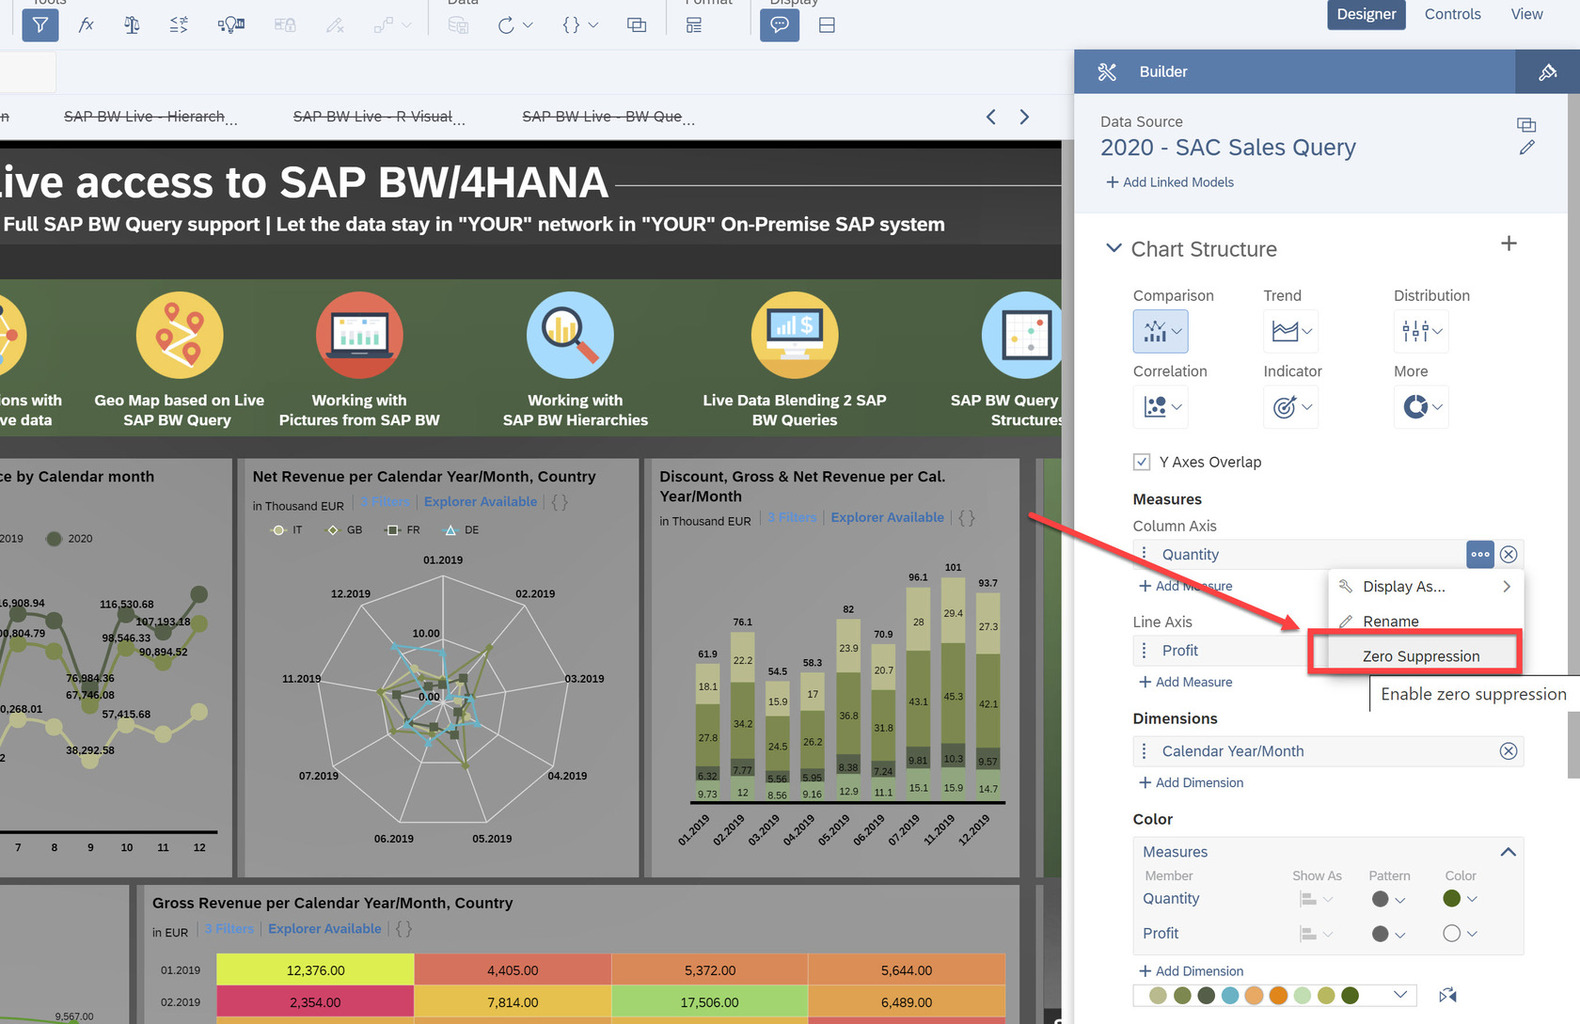Open the Display As submenu
Screen dimensions: 1580x1024
coord(1425,587)
